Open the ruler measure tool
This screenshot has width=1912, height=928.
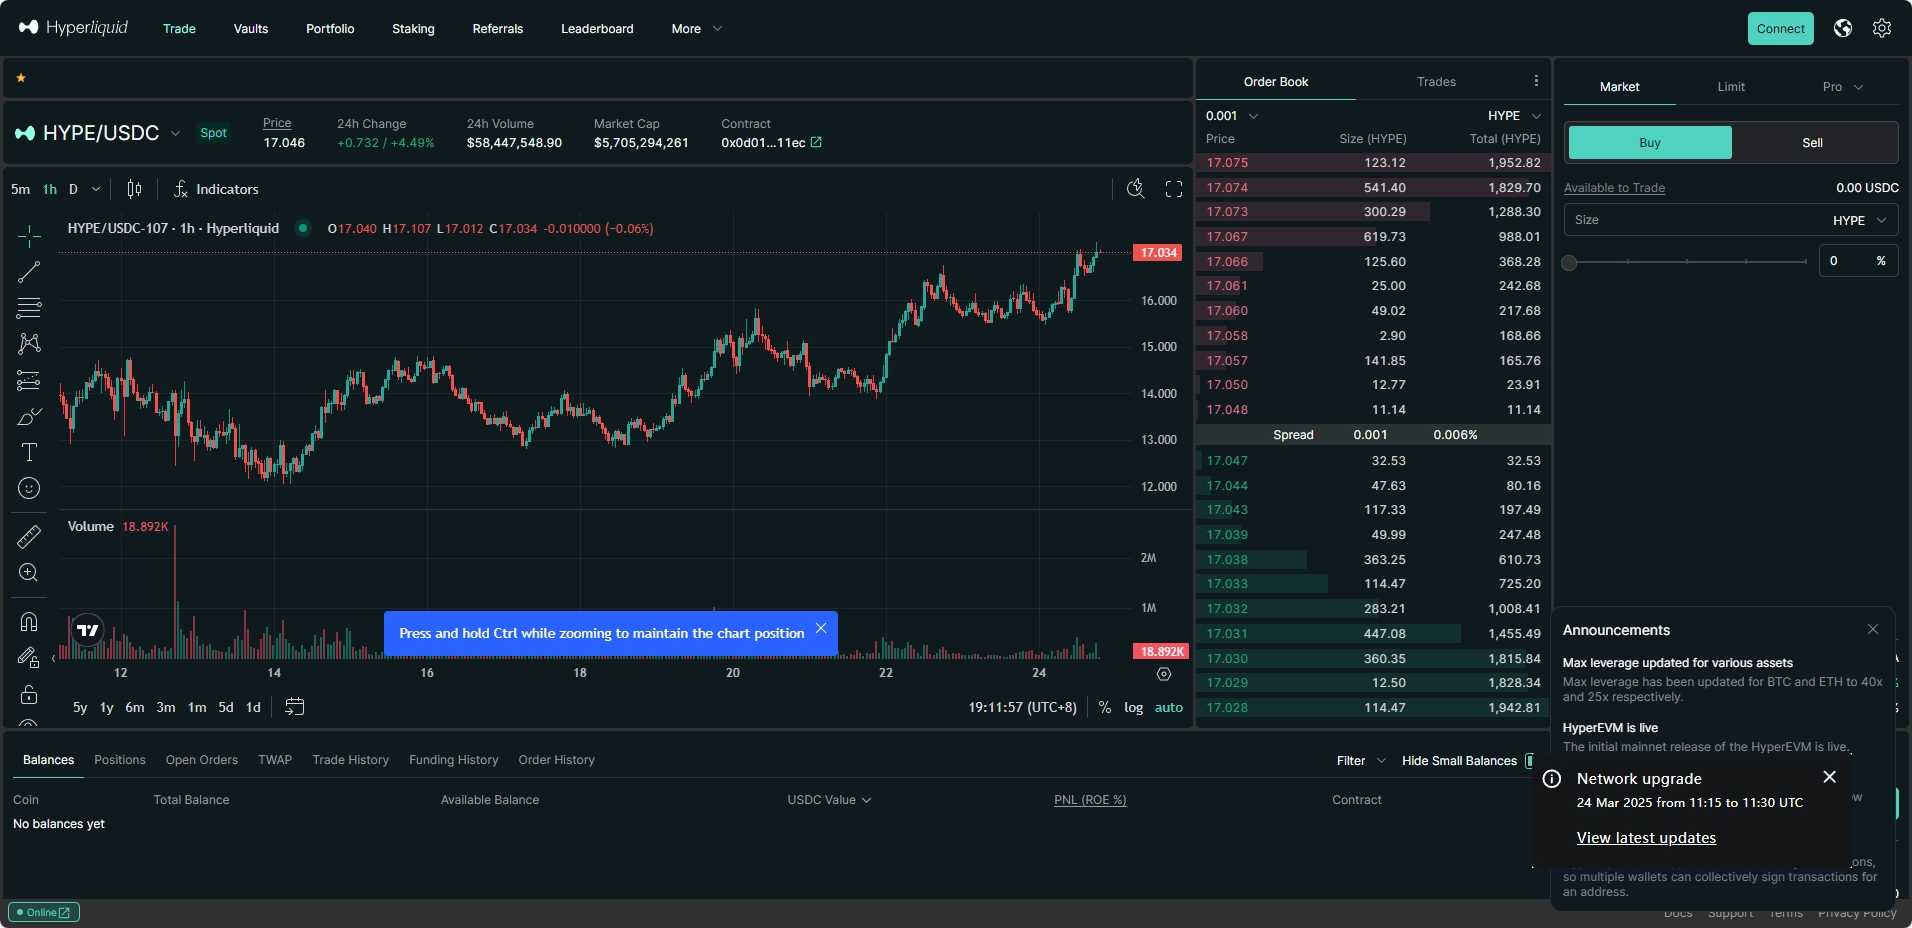pos(29,537)
